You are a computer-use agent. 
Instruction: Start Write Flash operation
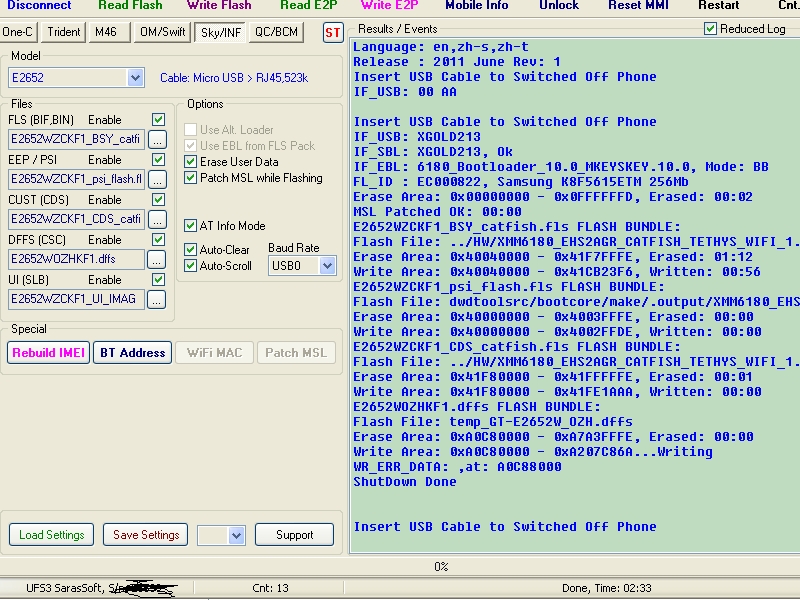click(219, 6)
